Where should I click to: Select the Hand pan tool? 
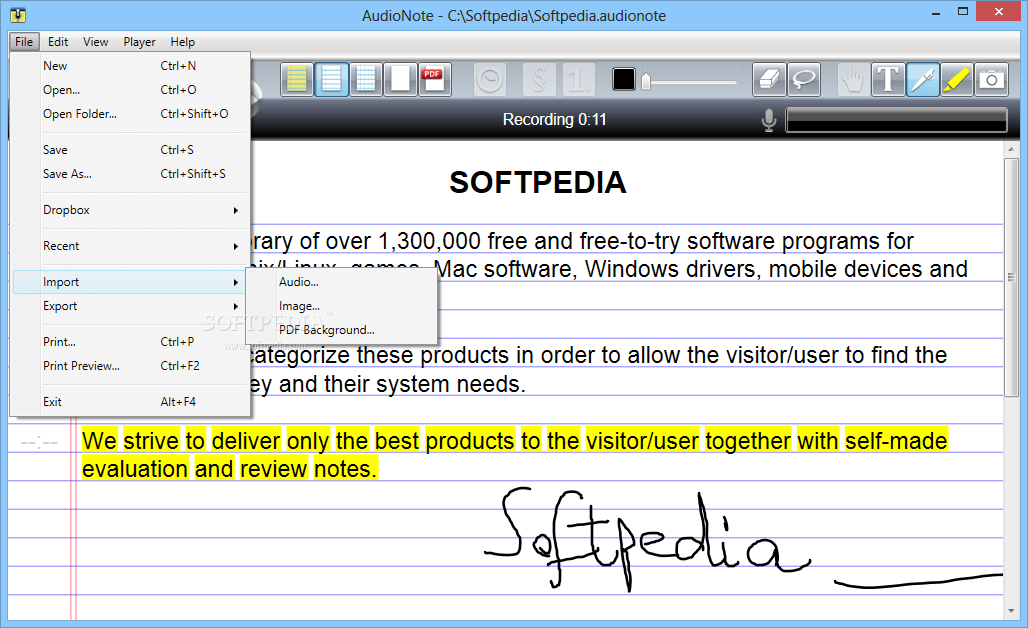tap(853, 80)
